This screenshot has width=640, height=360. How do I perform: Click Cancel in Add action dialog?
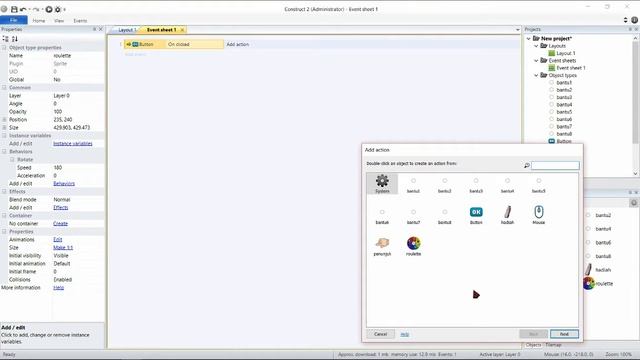pos(380,334)
